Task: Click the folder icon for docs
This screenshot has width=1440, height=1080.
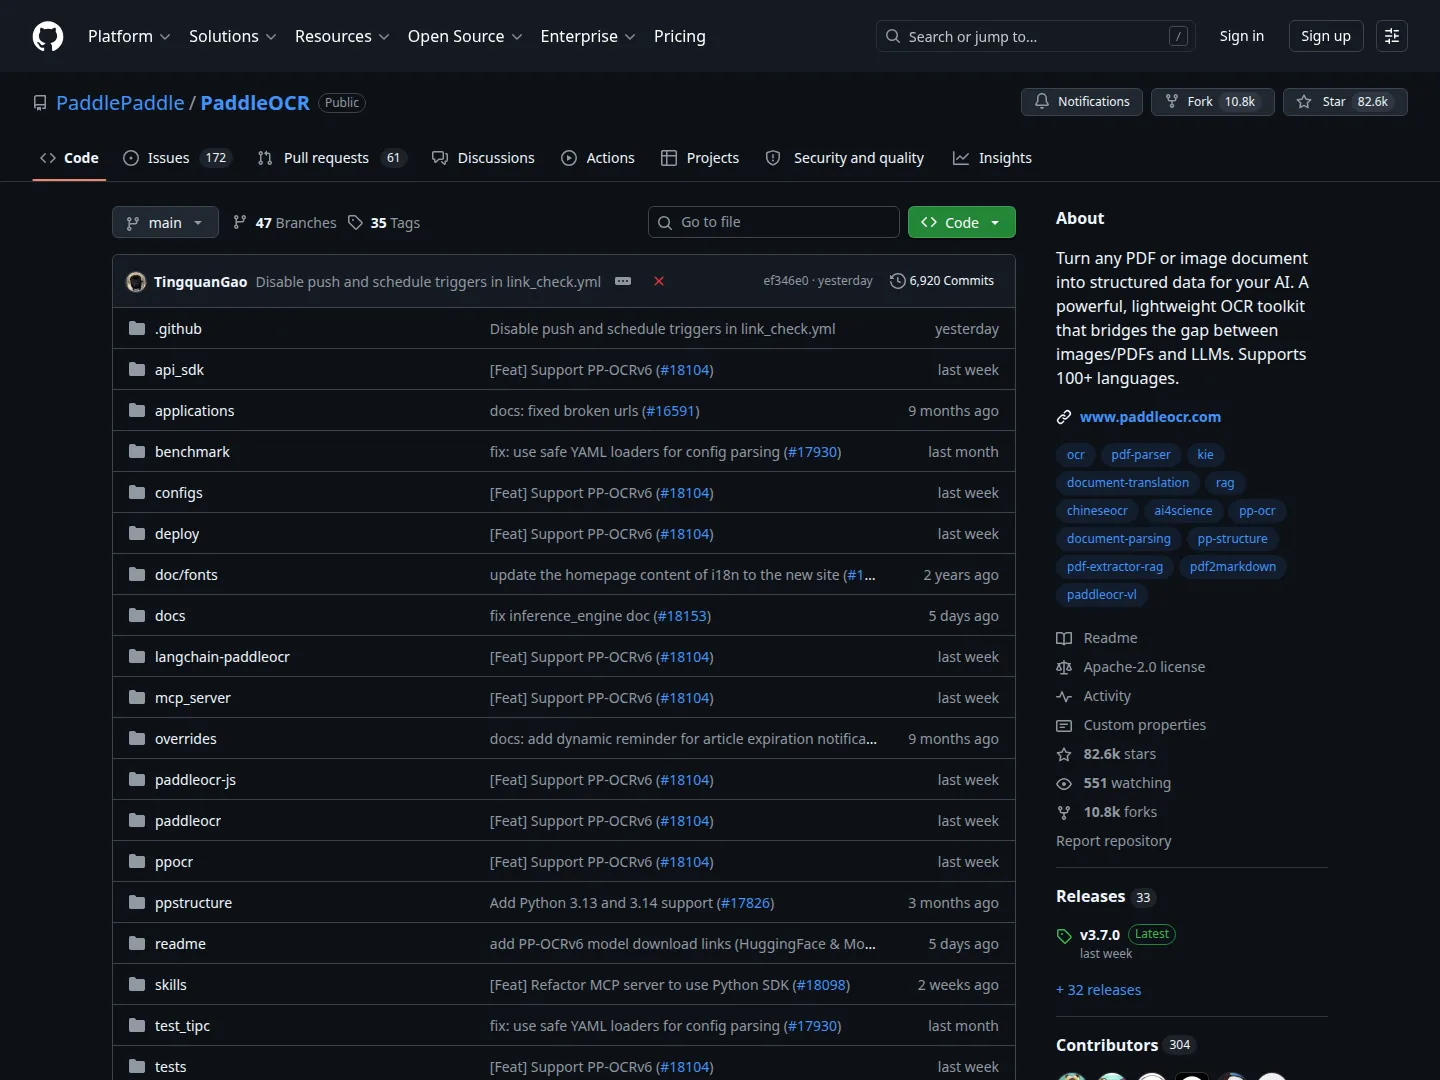Action: point(137,615)
